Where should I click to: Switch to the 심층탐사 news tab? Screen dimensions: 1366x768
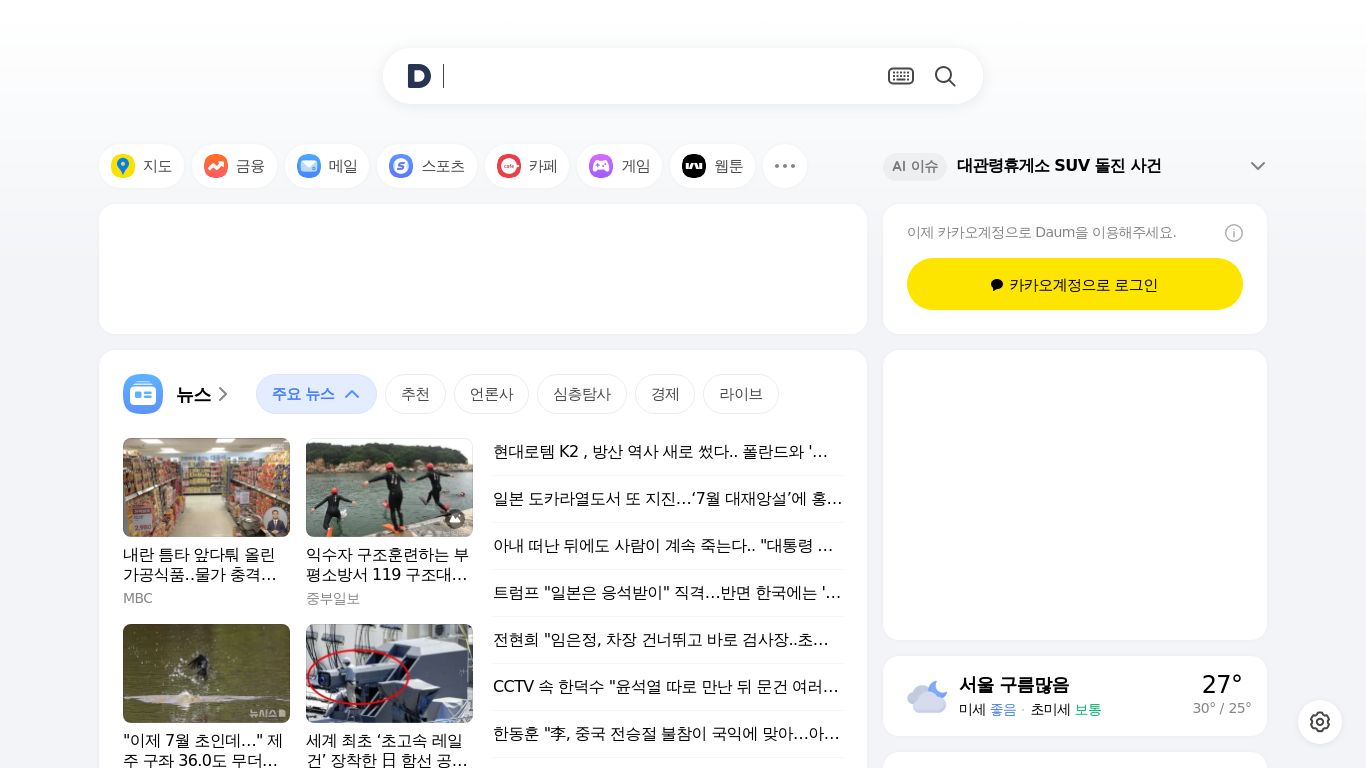[582, 394]
